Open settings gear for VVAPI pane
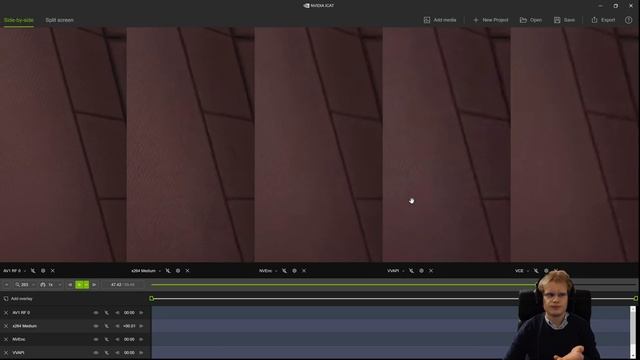The height and width of the screenshot is (360, 640). 421,271
